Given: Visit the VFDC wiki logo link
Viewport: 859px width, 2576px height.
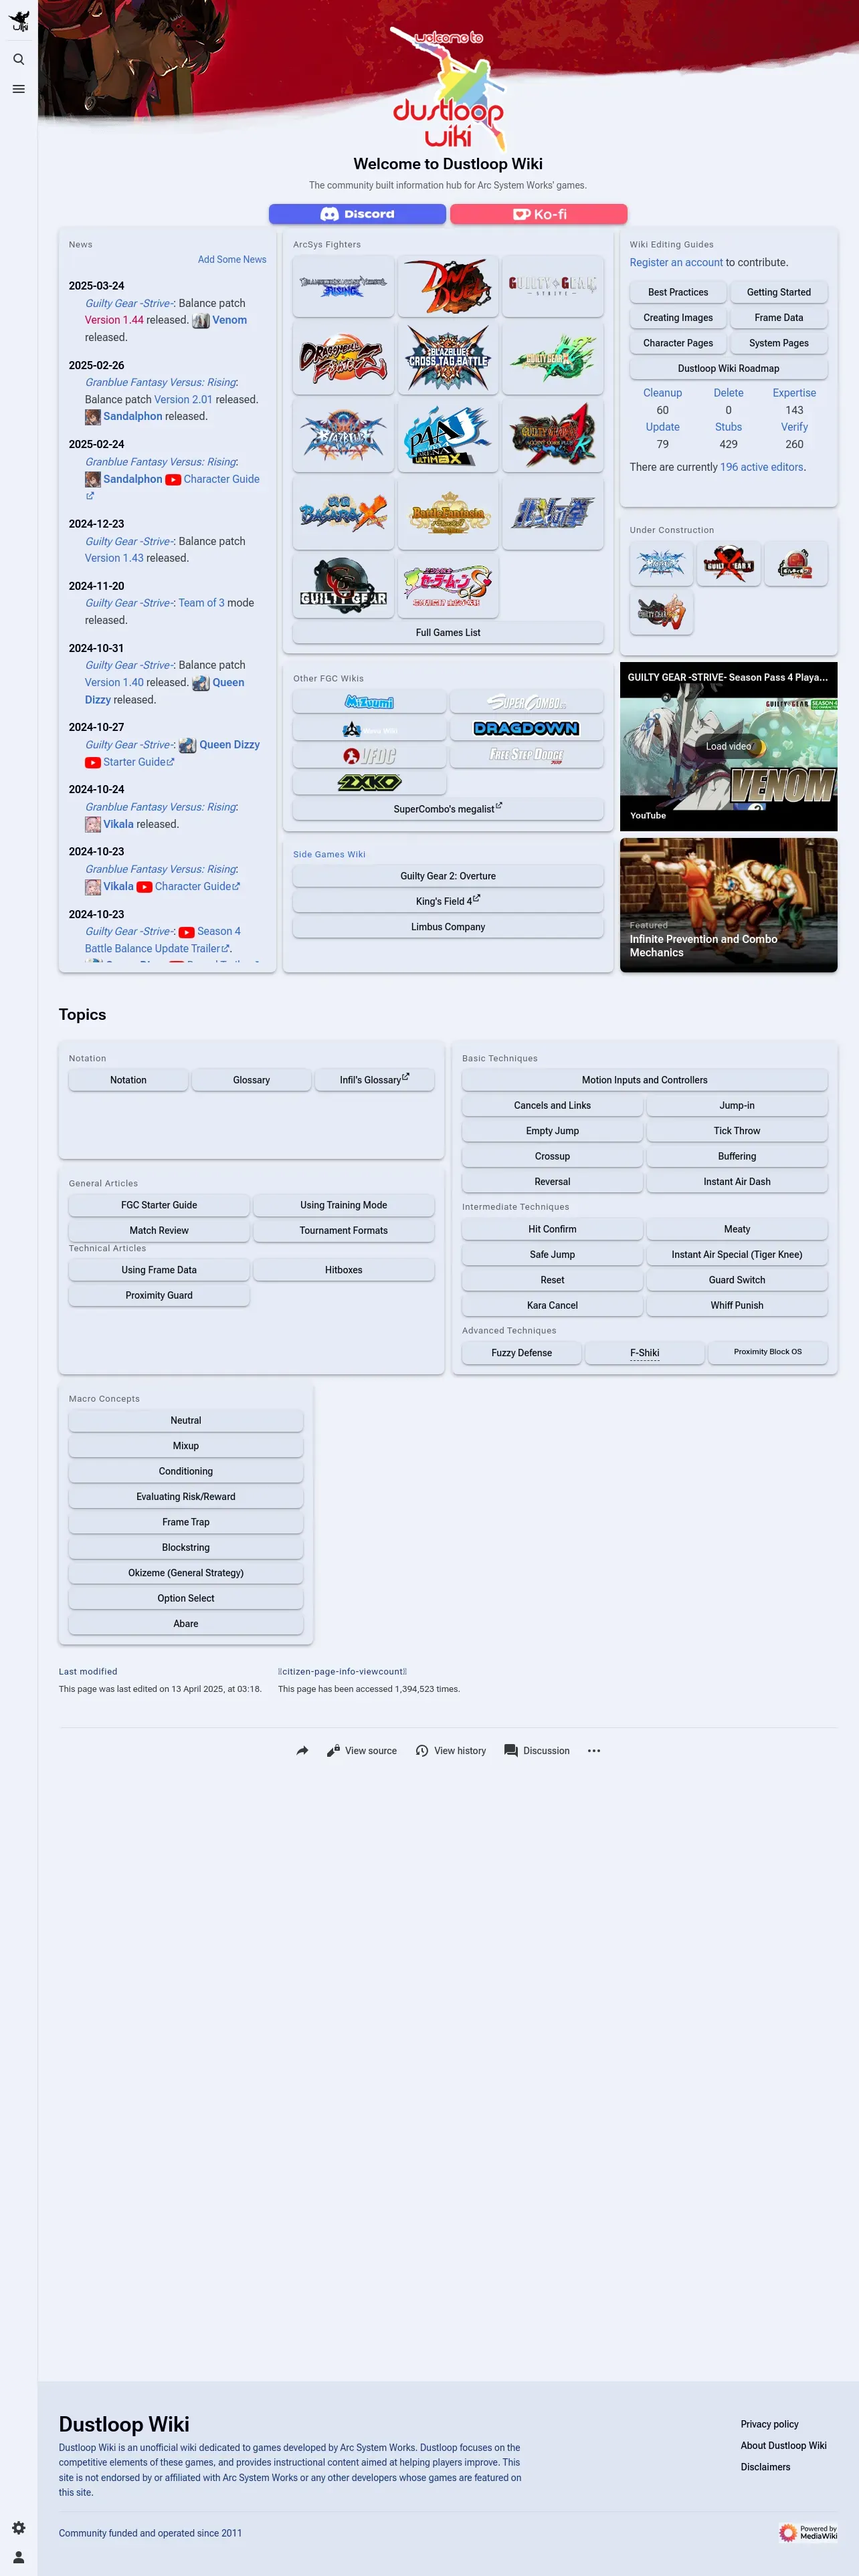Looking at the screenshot, I should tap(369, 755).
